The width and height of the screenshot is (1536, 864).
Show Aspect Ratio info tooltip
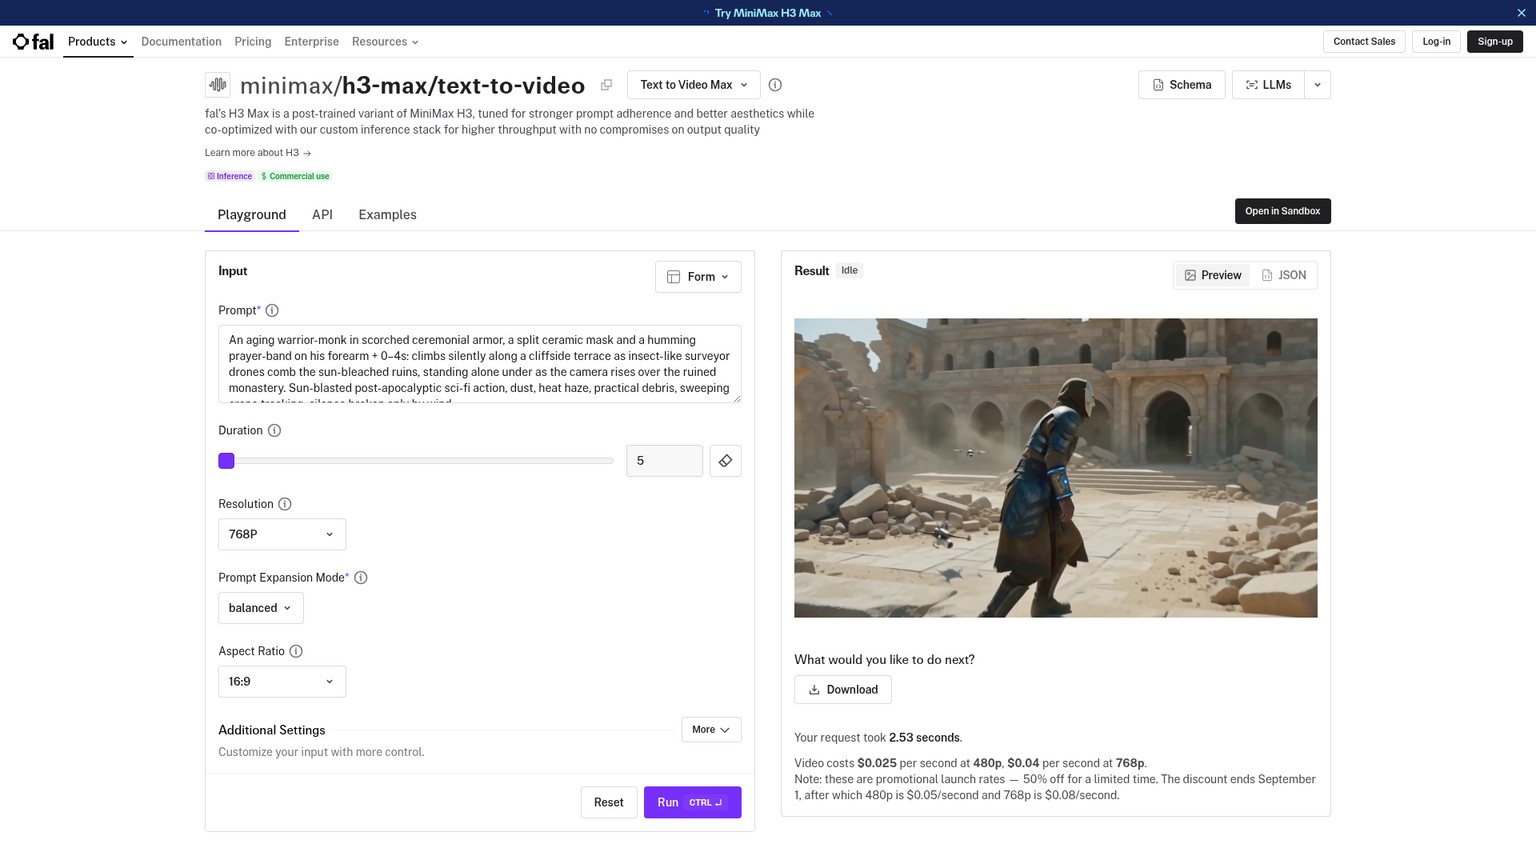pos(296,651)
